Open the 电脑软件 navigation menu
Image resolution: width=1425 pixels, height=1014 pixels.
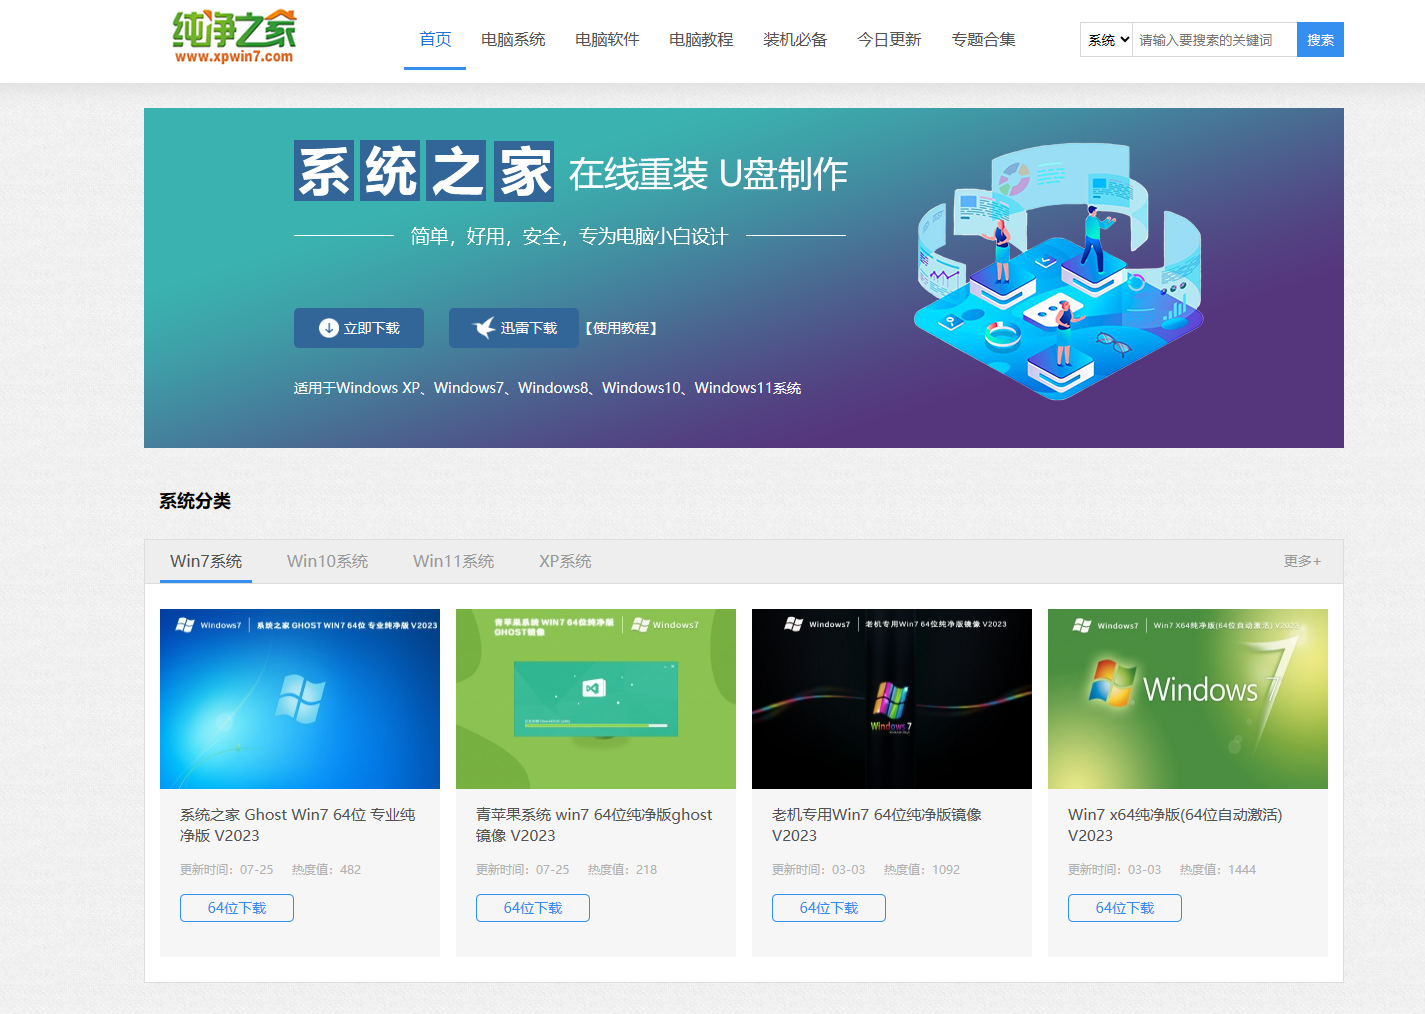pos(607,39)
